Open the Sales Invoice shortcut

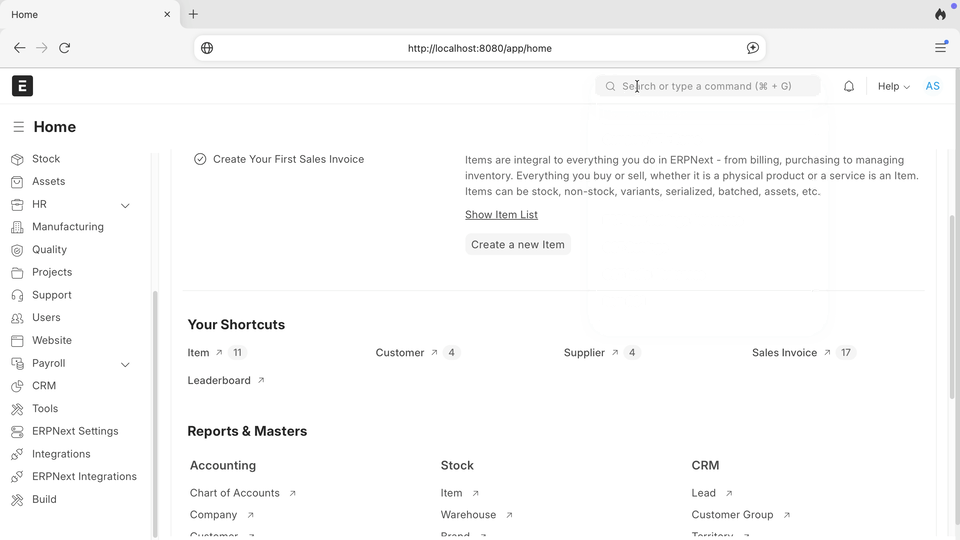(784, 353)
